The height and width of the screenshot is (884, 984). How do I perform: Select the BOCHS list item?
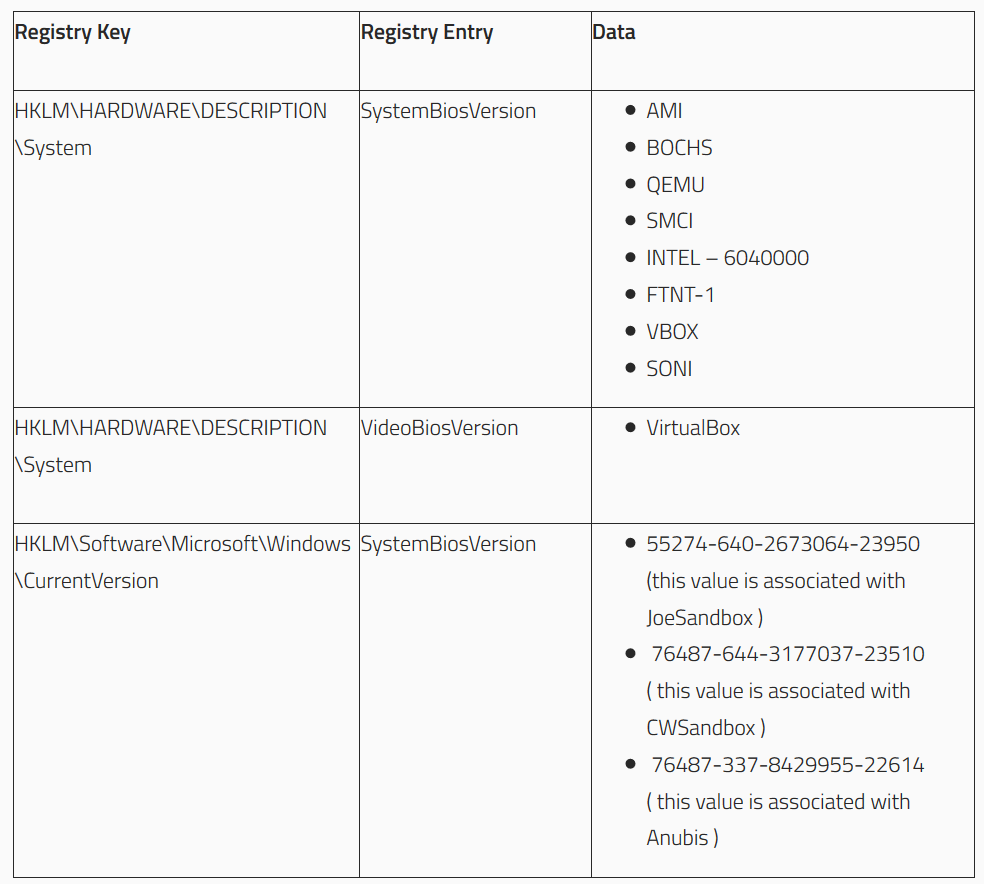click(679, 148)
